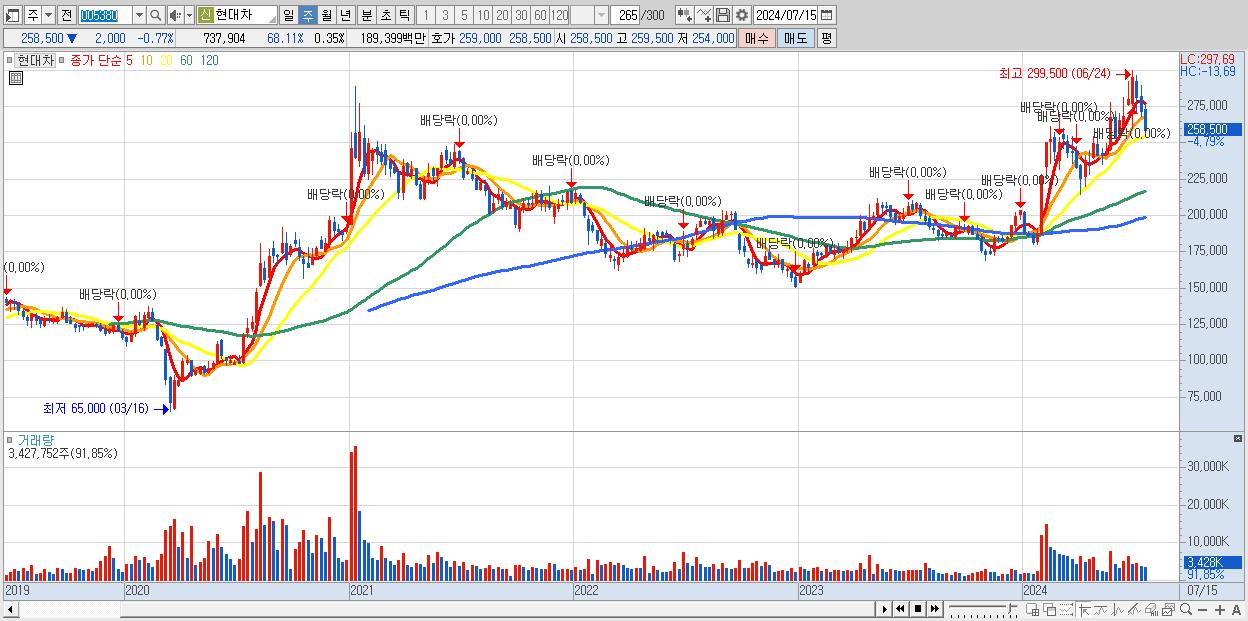
Task: Open the chart layout toggle icon at top-left
Action: 13,15
